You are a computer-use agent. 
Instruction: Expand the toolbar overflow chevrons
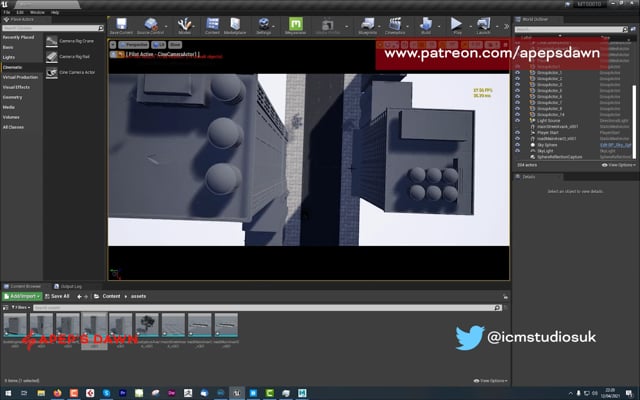pos(507,27)
